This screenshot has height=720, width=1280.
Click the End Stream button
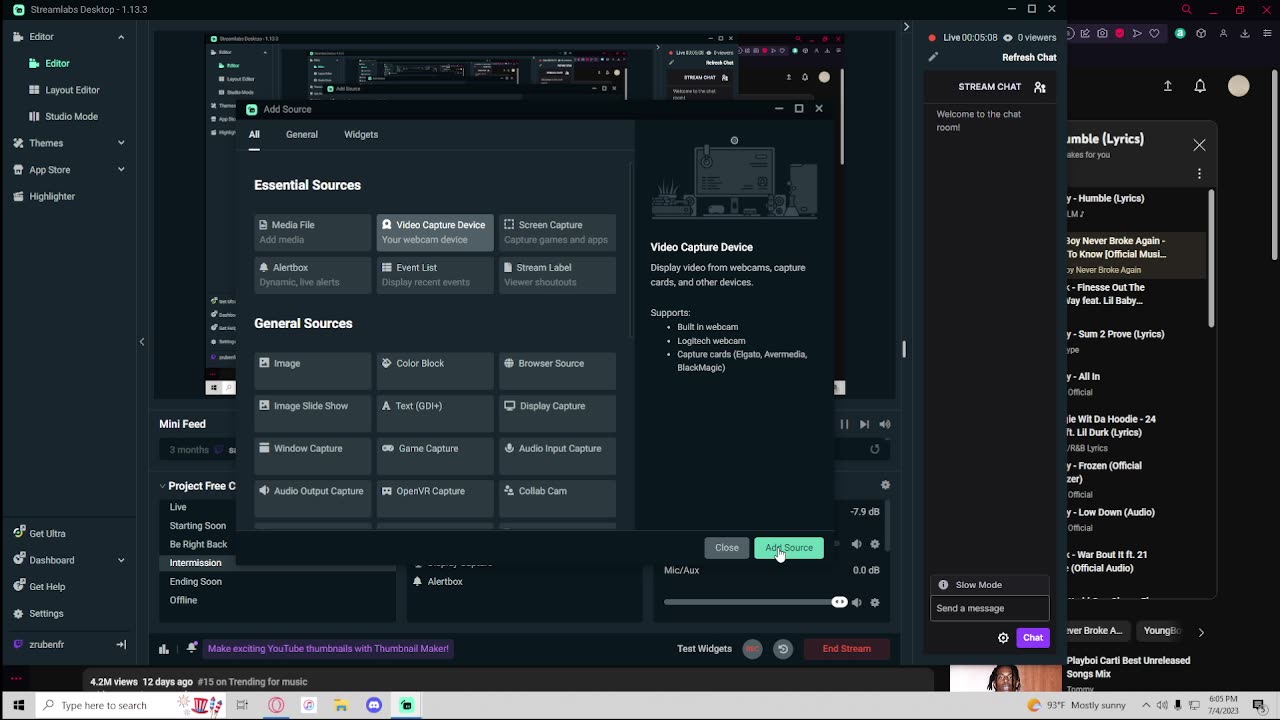coord(847,649)
